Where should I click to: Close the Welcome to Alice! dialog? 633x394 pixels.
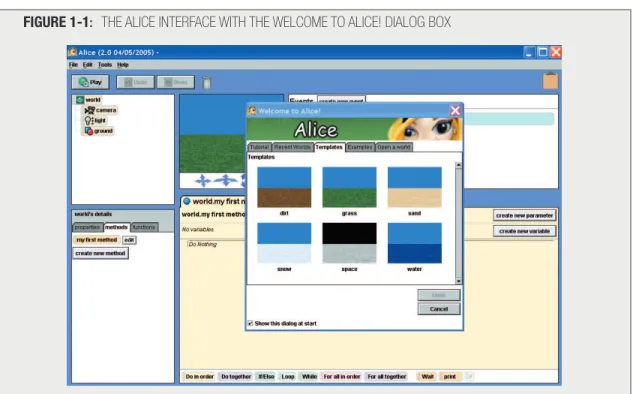[455, 110]
